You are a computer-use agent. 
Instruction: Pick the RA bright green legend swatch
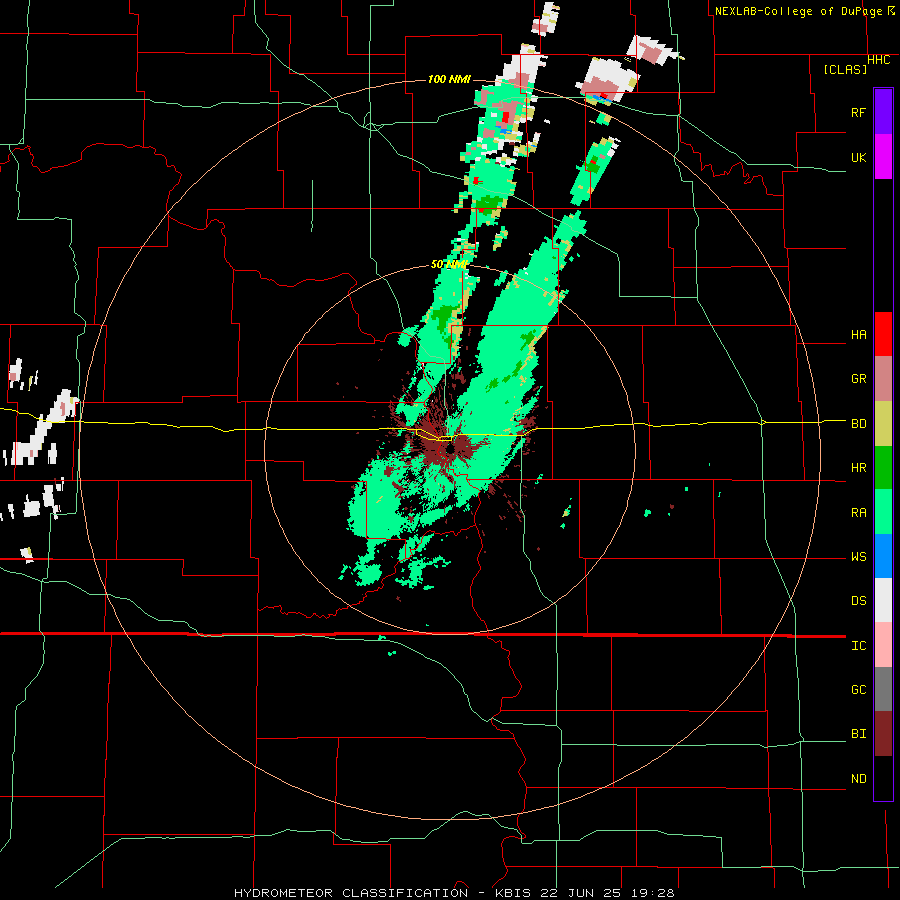[883, 512]
